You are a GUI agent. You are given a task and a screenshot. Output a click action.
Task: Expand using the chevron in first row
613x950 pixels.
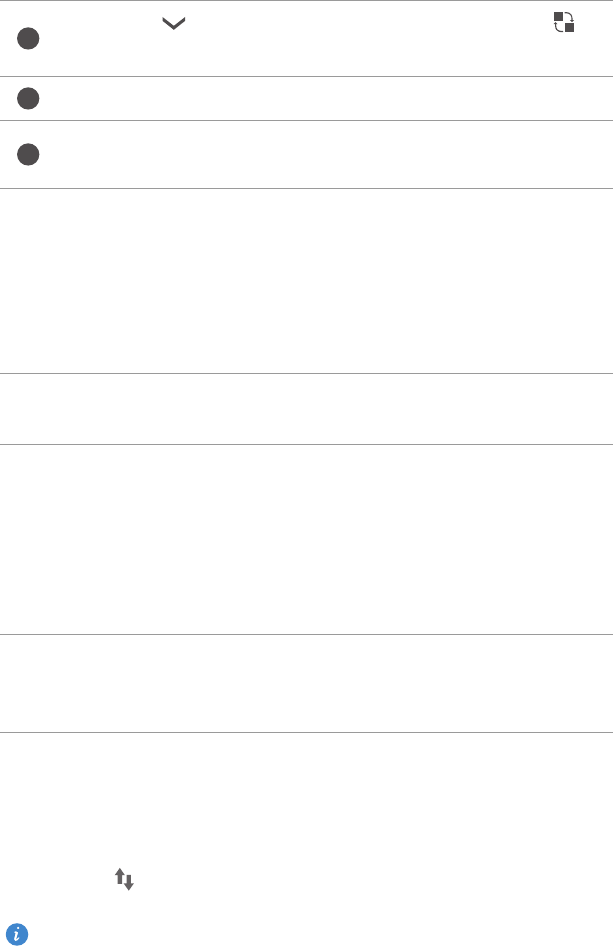tap(173, 20)
